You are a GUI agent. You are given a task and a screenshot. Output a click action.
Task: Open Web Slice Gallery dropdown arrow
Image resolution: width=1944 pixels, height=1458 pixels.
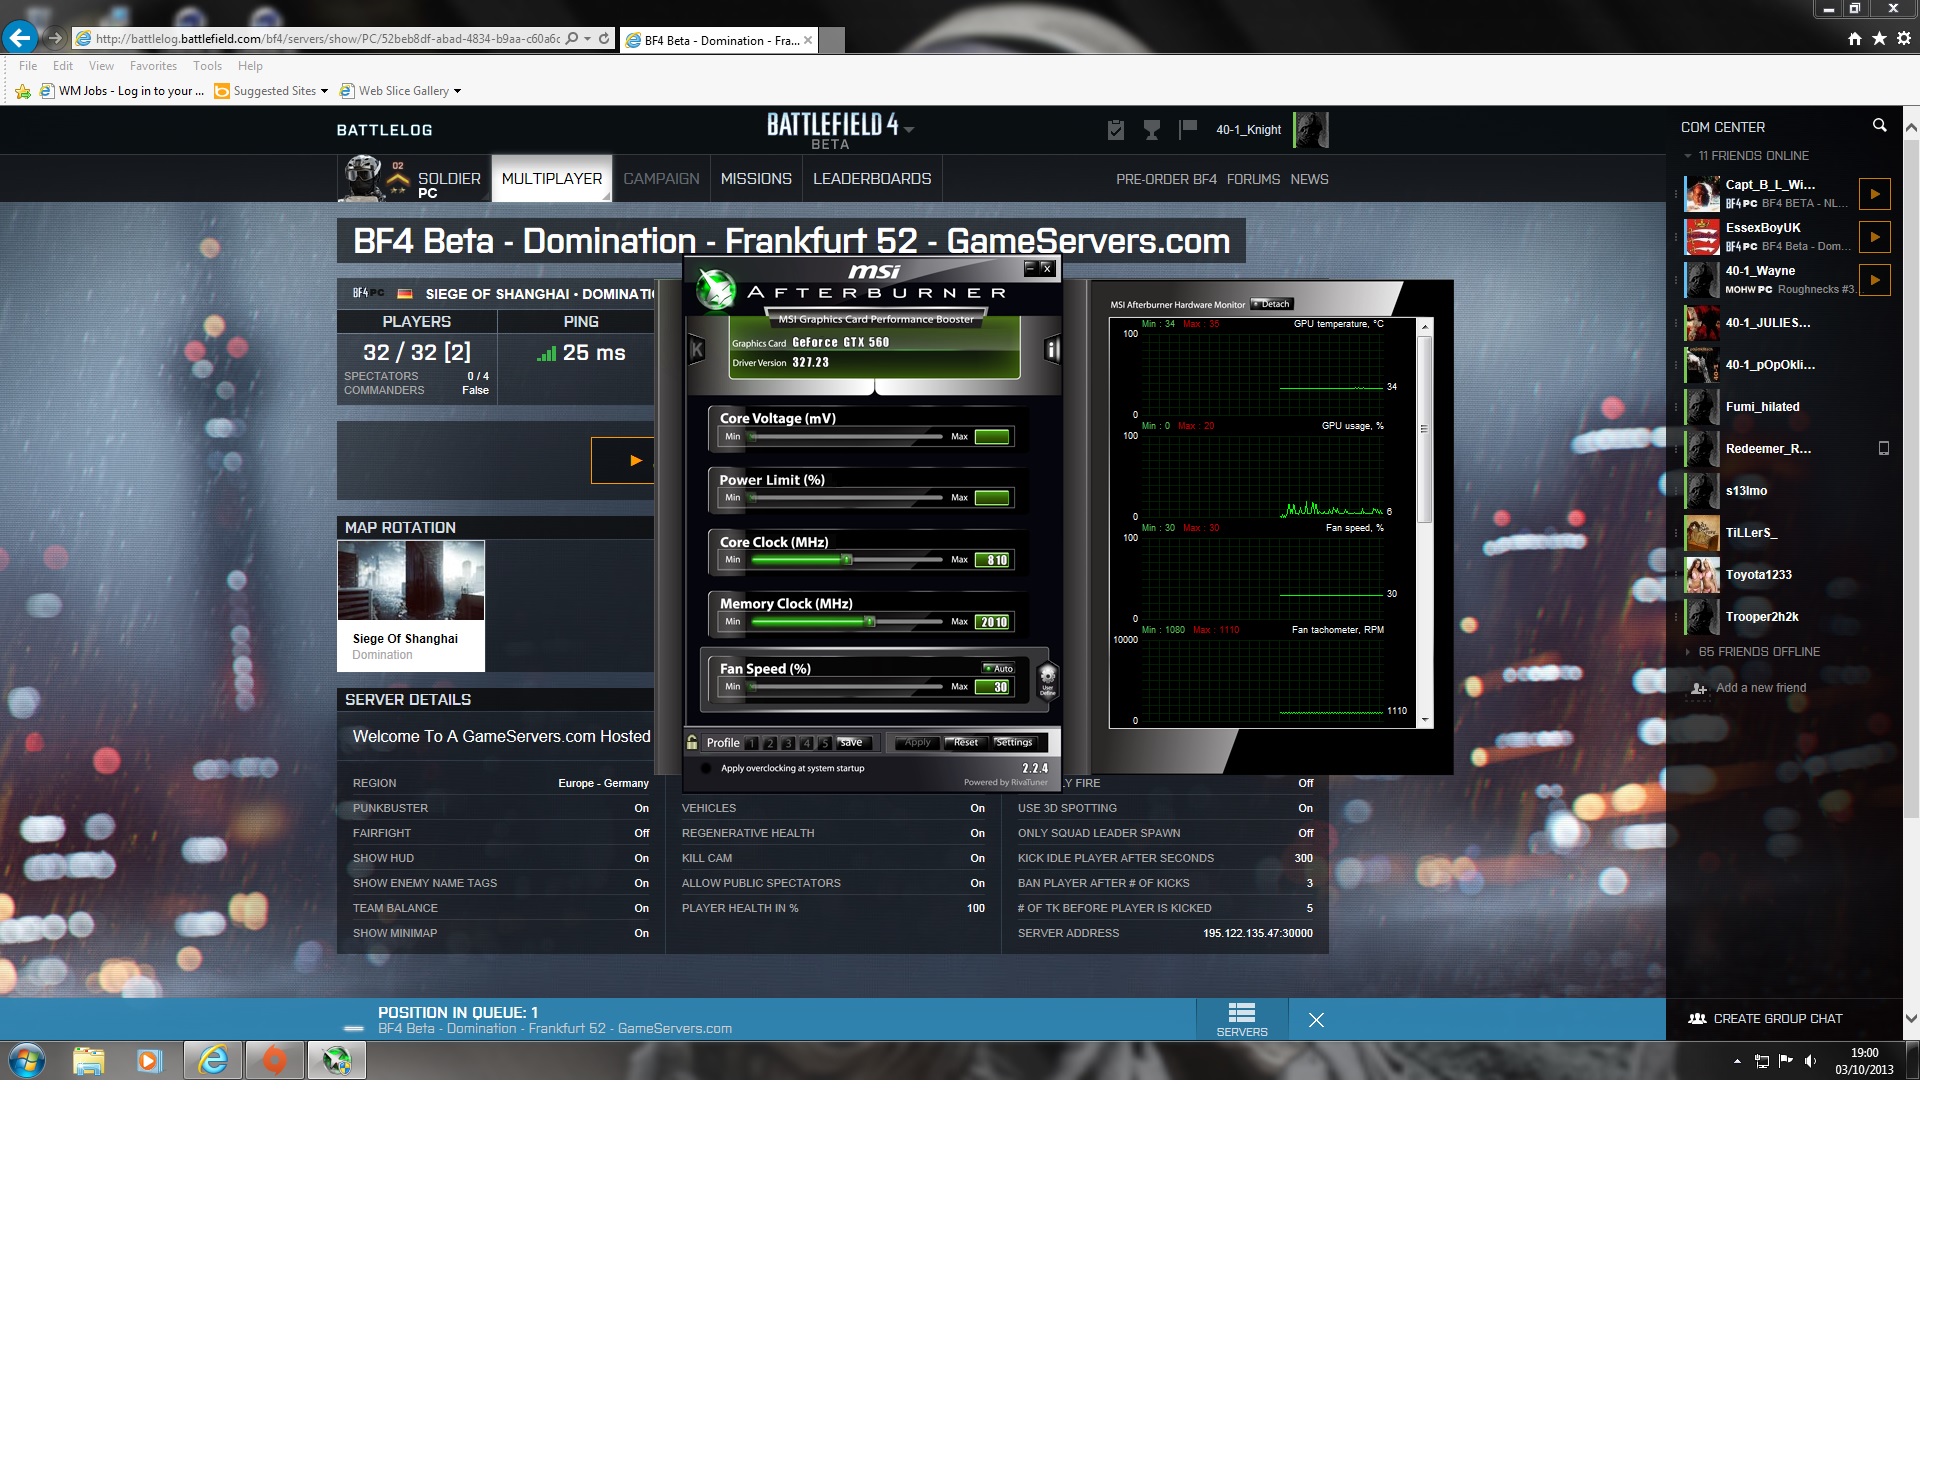click(457, 91)
